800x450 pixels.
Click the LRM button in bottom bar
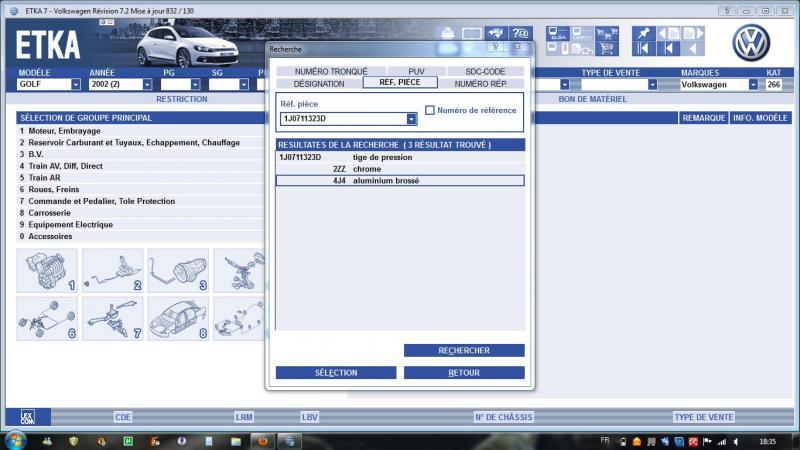244,417
